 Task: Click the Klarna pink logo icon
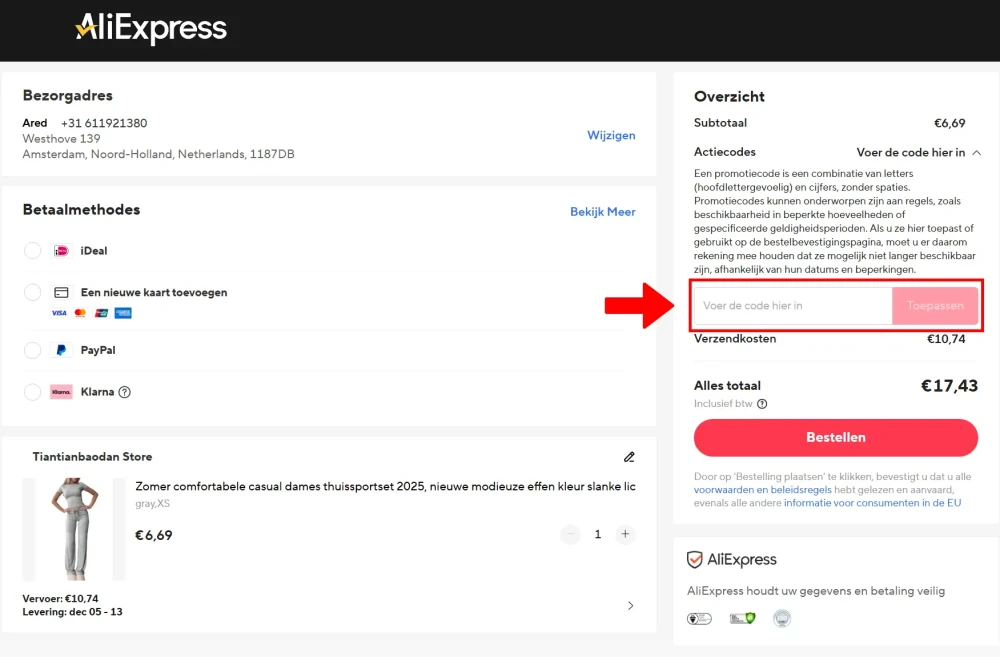(x=61, y=392)
